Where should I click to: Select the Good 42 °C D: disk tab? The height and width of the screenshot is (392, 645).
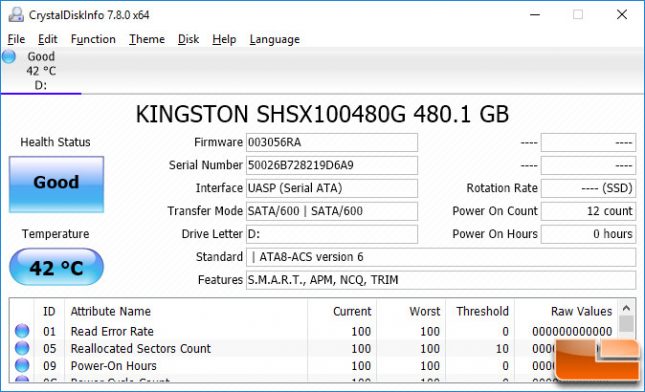(41, 71)
